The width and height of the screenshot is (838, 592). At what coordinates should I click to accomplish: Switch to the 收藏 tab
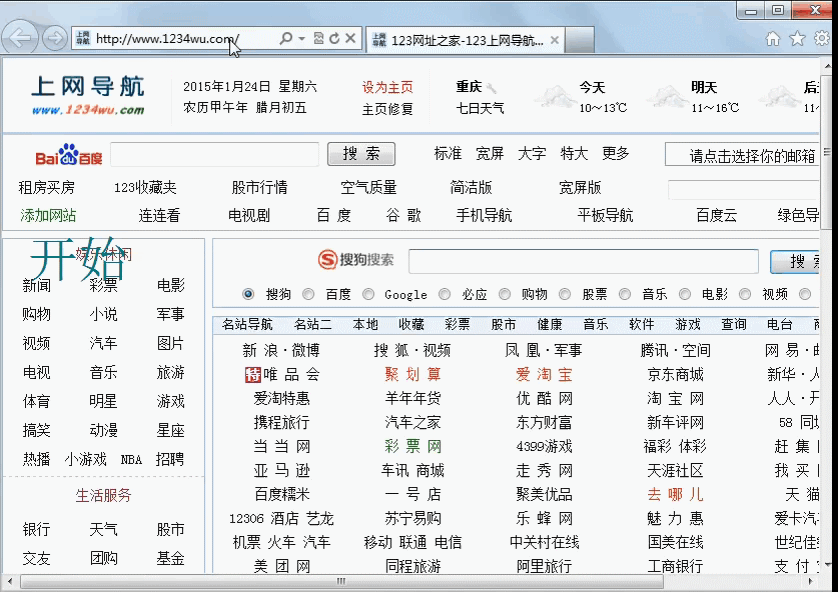[x=412, y=324]
